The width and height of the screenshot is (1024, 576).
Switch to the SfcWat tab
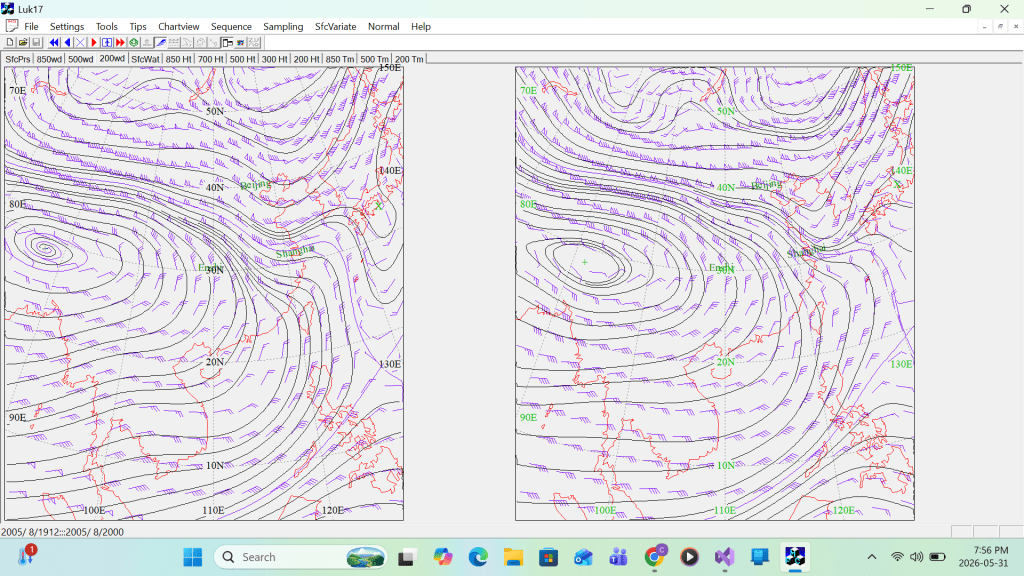(x=145, y=59)
